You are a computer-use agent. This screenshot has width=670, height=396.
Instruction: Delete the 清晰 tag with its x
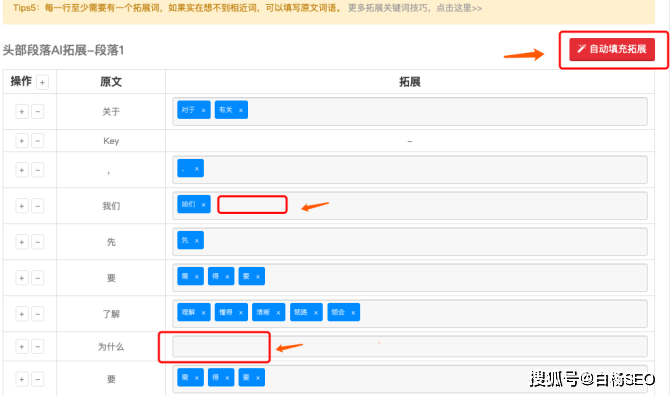point(278,313)
